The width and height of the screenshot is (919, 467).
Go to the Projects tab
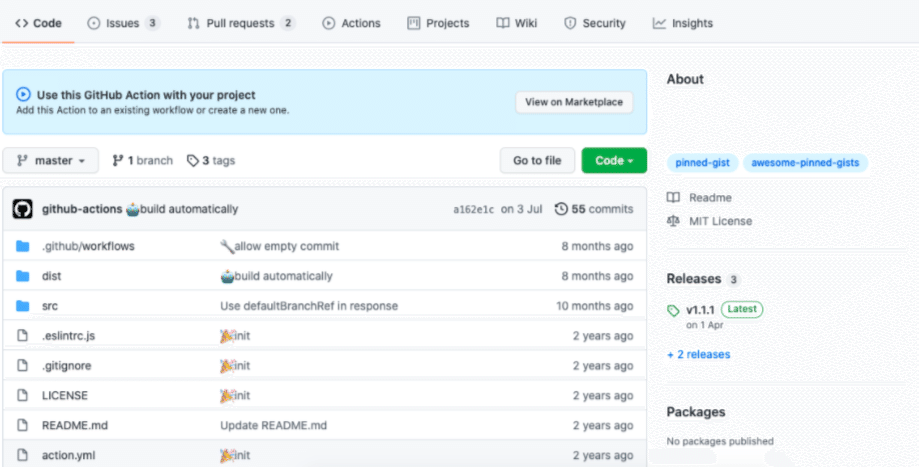point(438,23)
